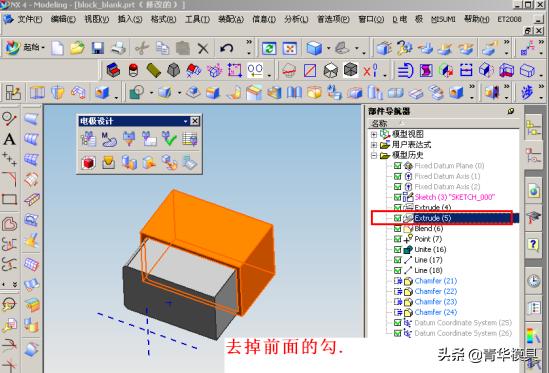The width and height of the screenshot is (549, 373).
Task: Open the 插入(S) menu
Action: click(130, 19)
